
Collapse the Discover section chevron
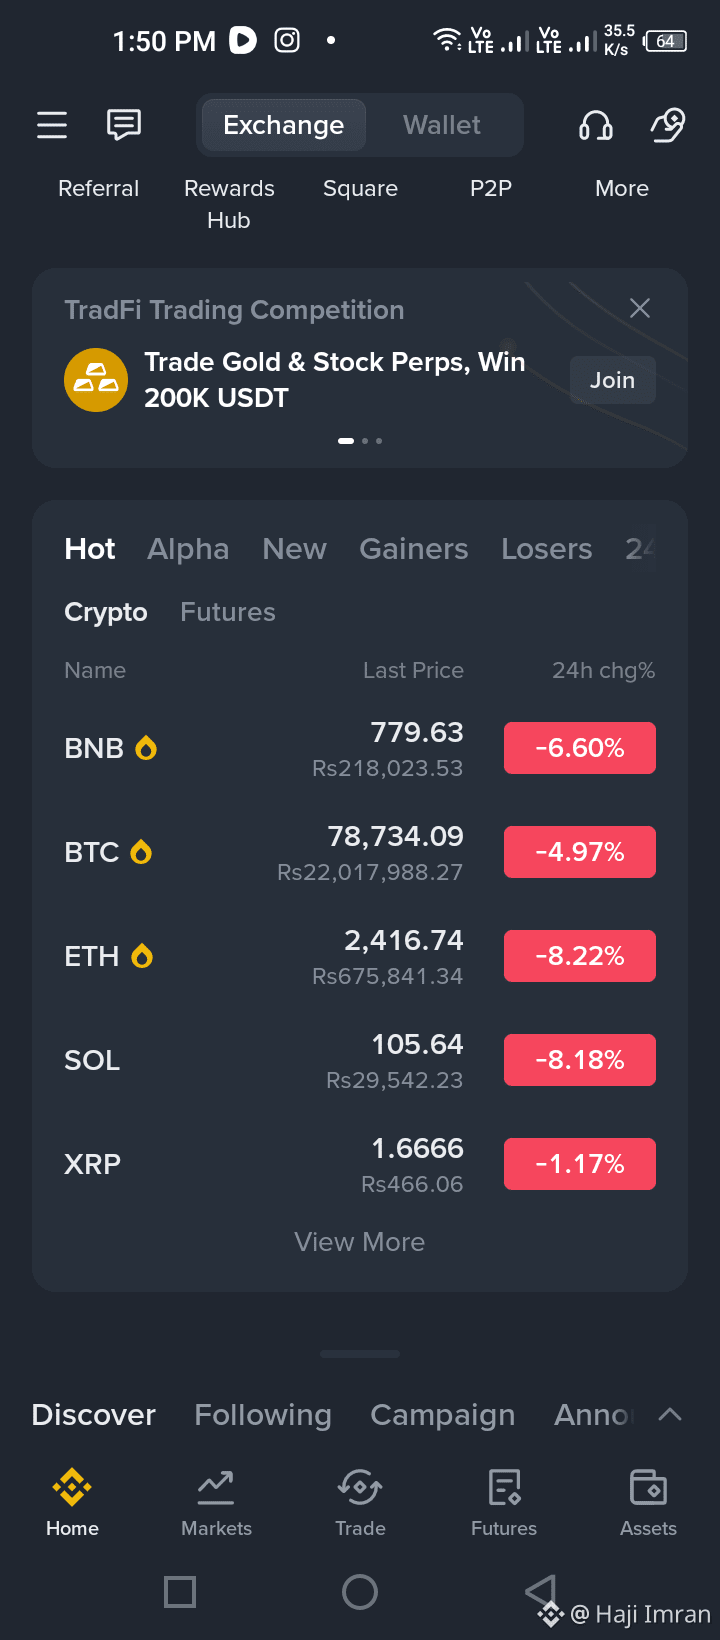670,1414
